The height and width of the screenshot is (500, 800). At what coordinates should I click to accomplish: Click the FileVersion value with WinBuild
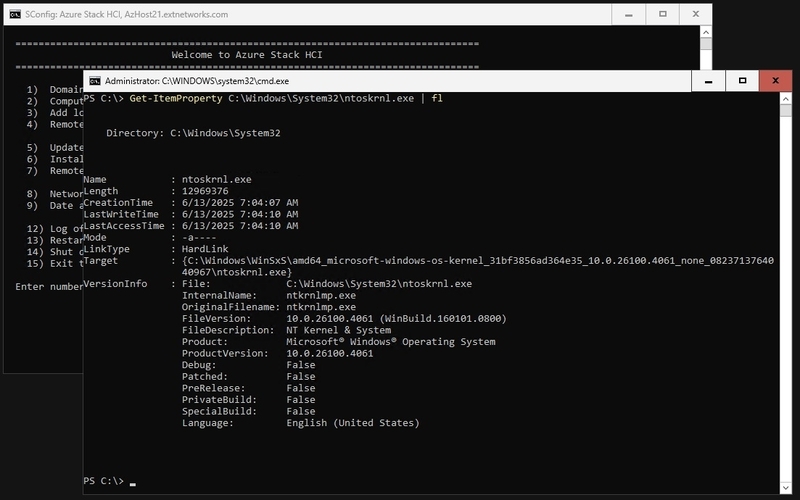coord(396,319)
